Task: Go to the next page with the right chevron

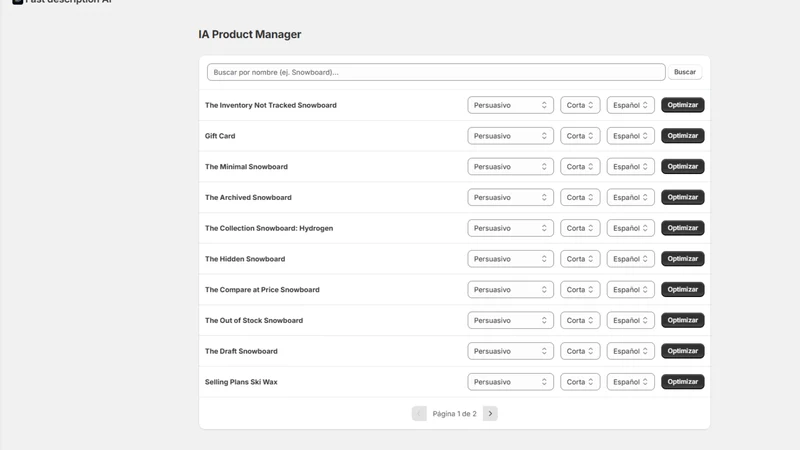Action: coord(490,413)
